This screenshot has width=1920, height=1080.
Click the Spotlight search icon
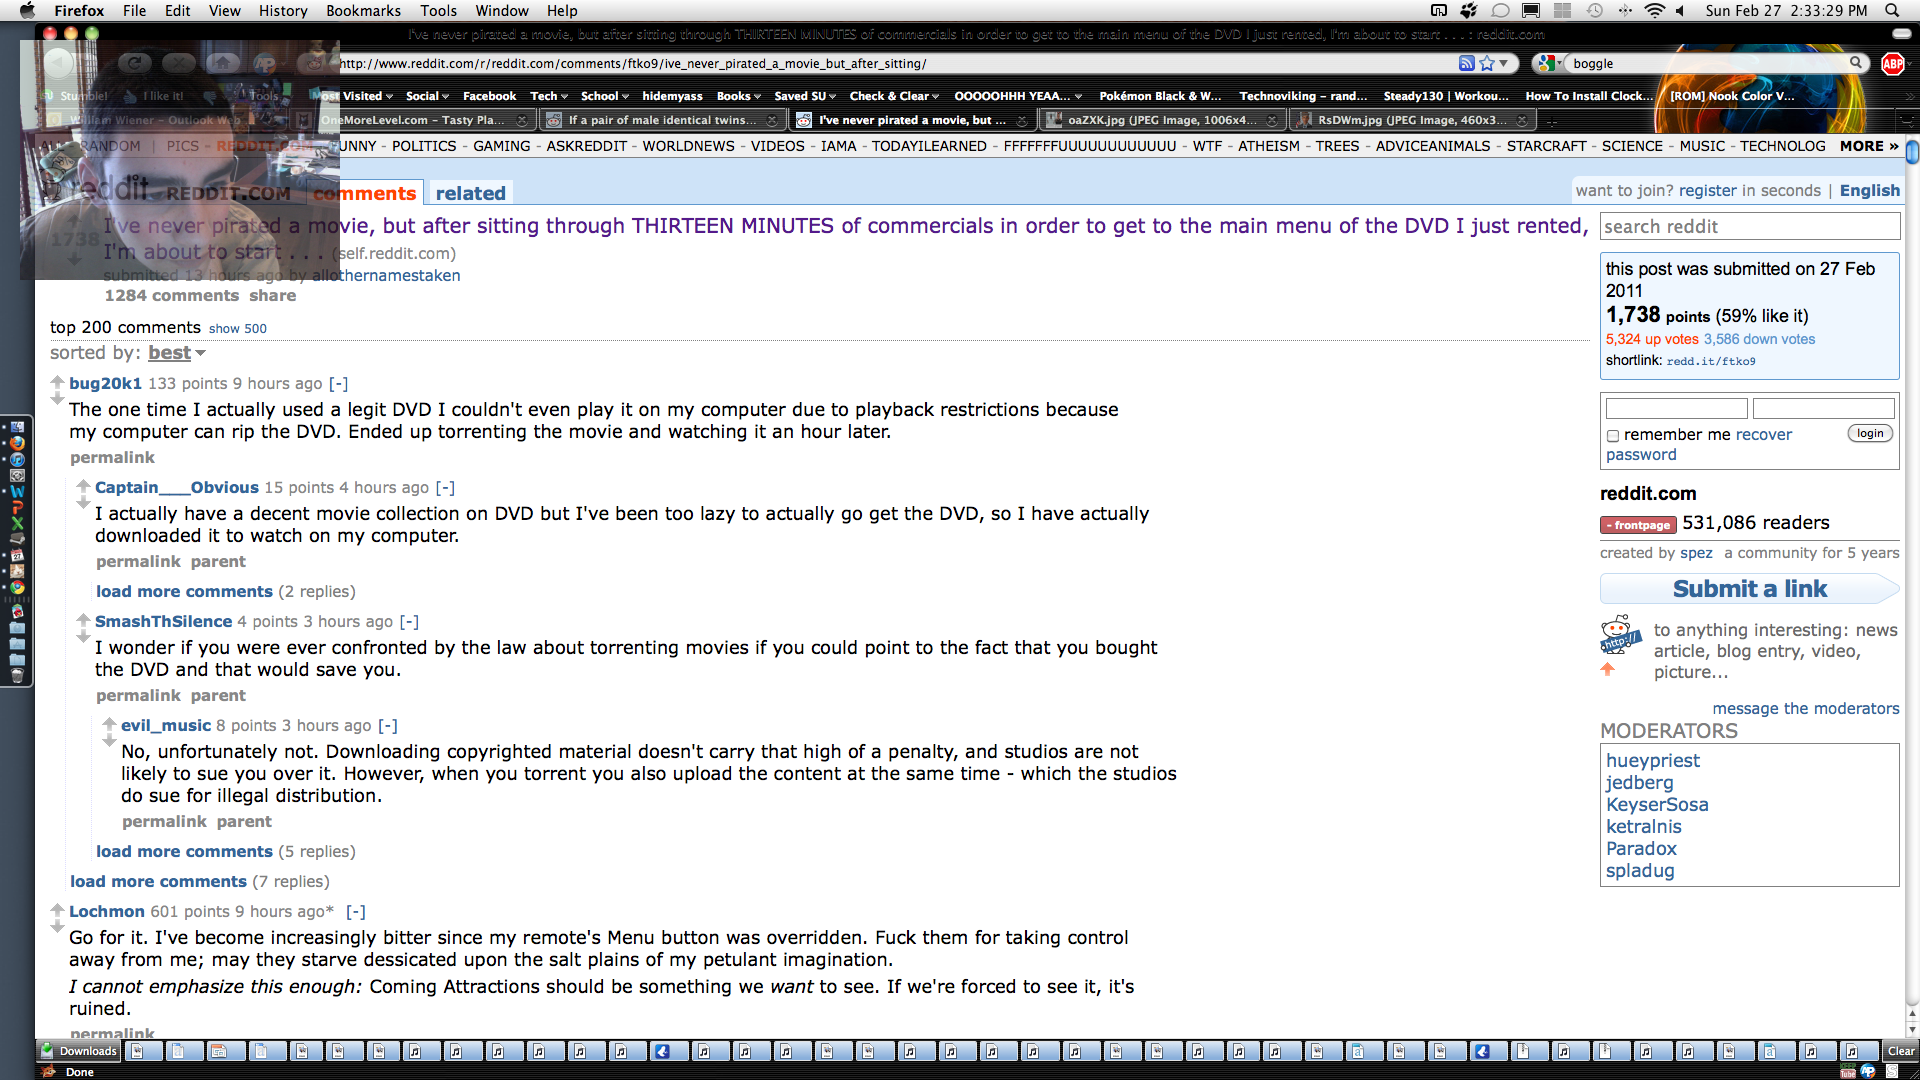click(1892, 10)
